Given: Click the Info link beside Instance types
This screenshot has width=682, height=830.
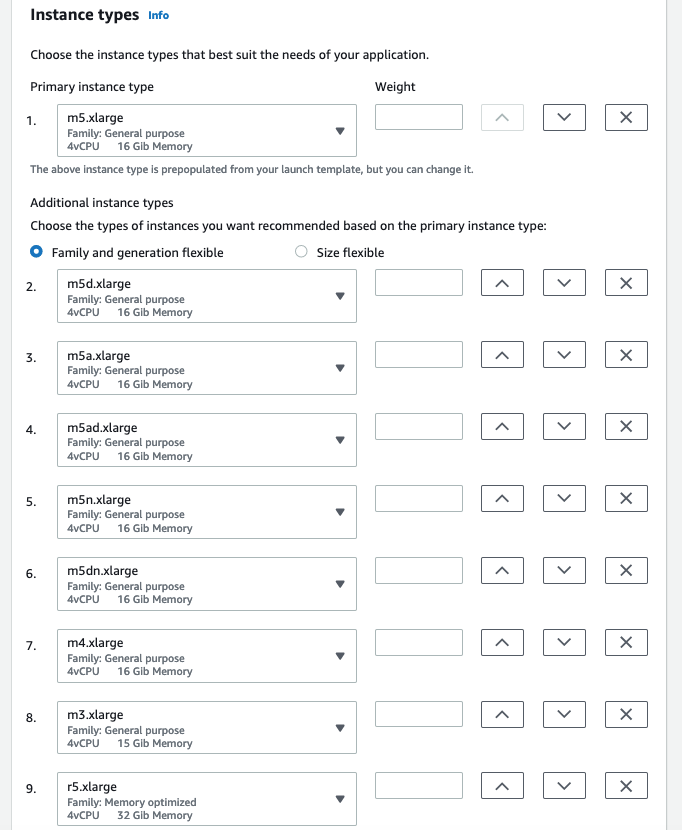Looking at the screenshot, I should tap(158, 15).
